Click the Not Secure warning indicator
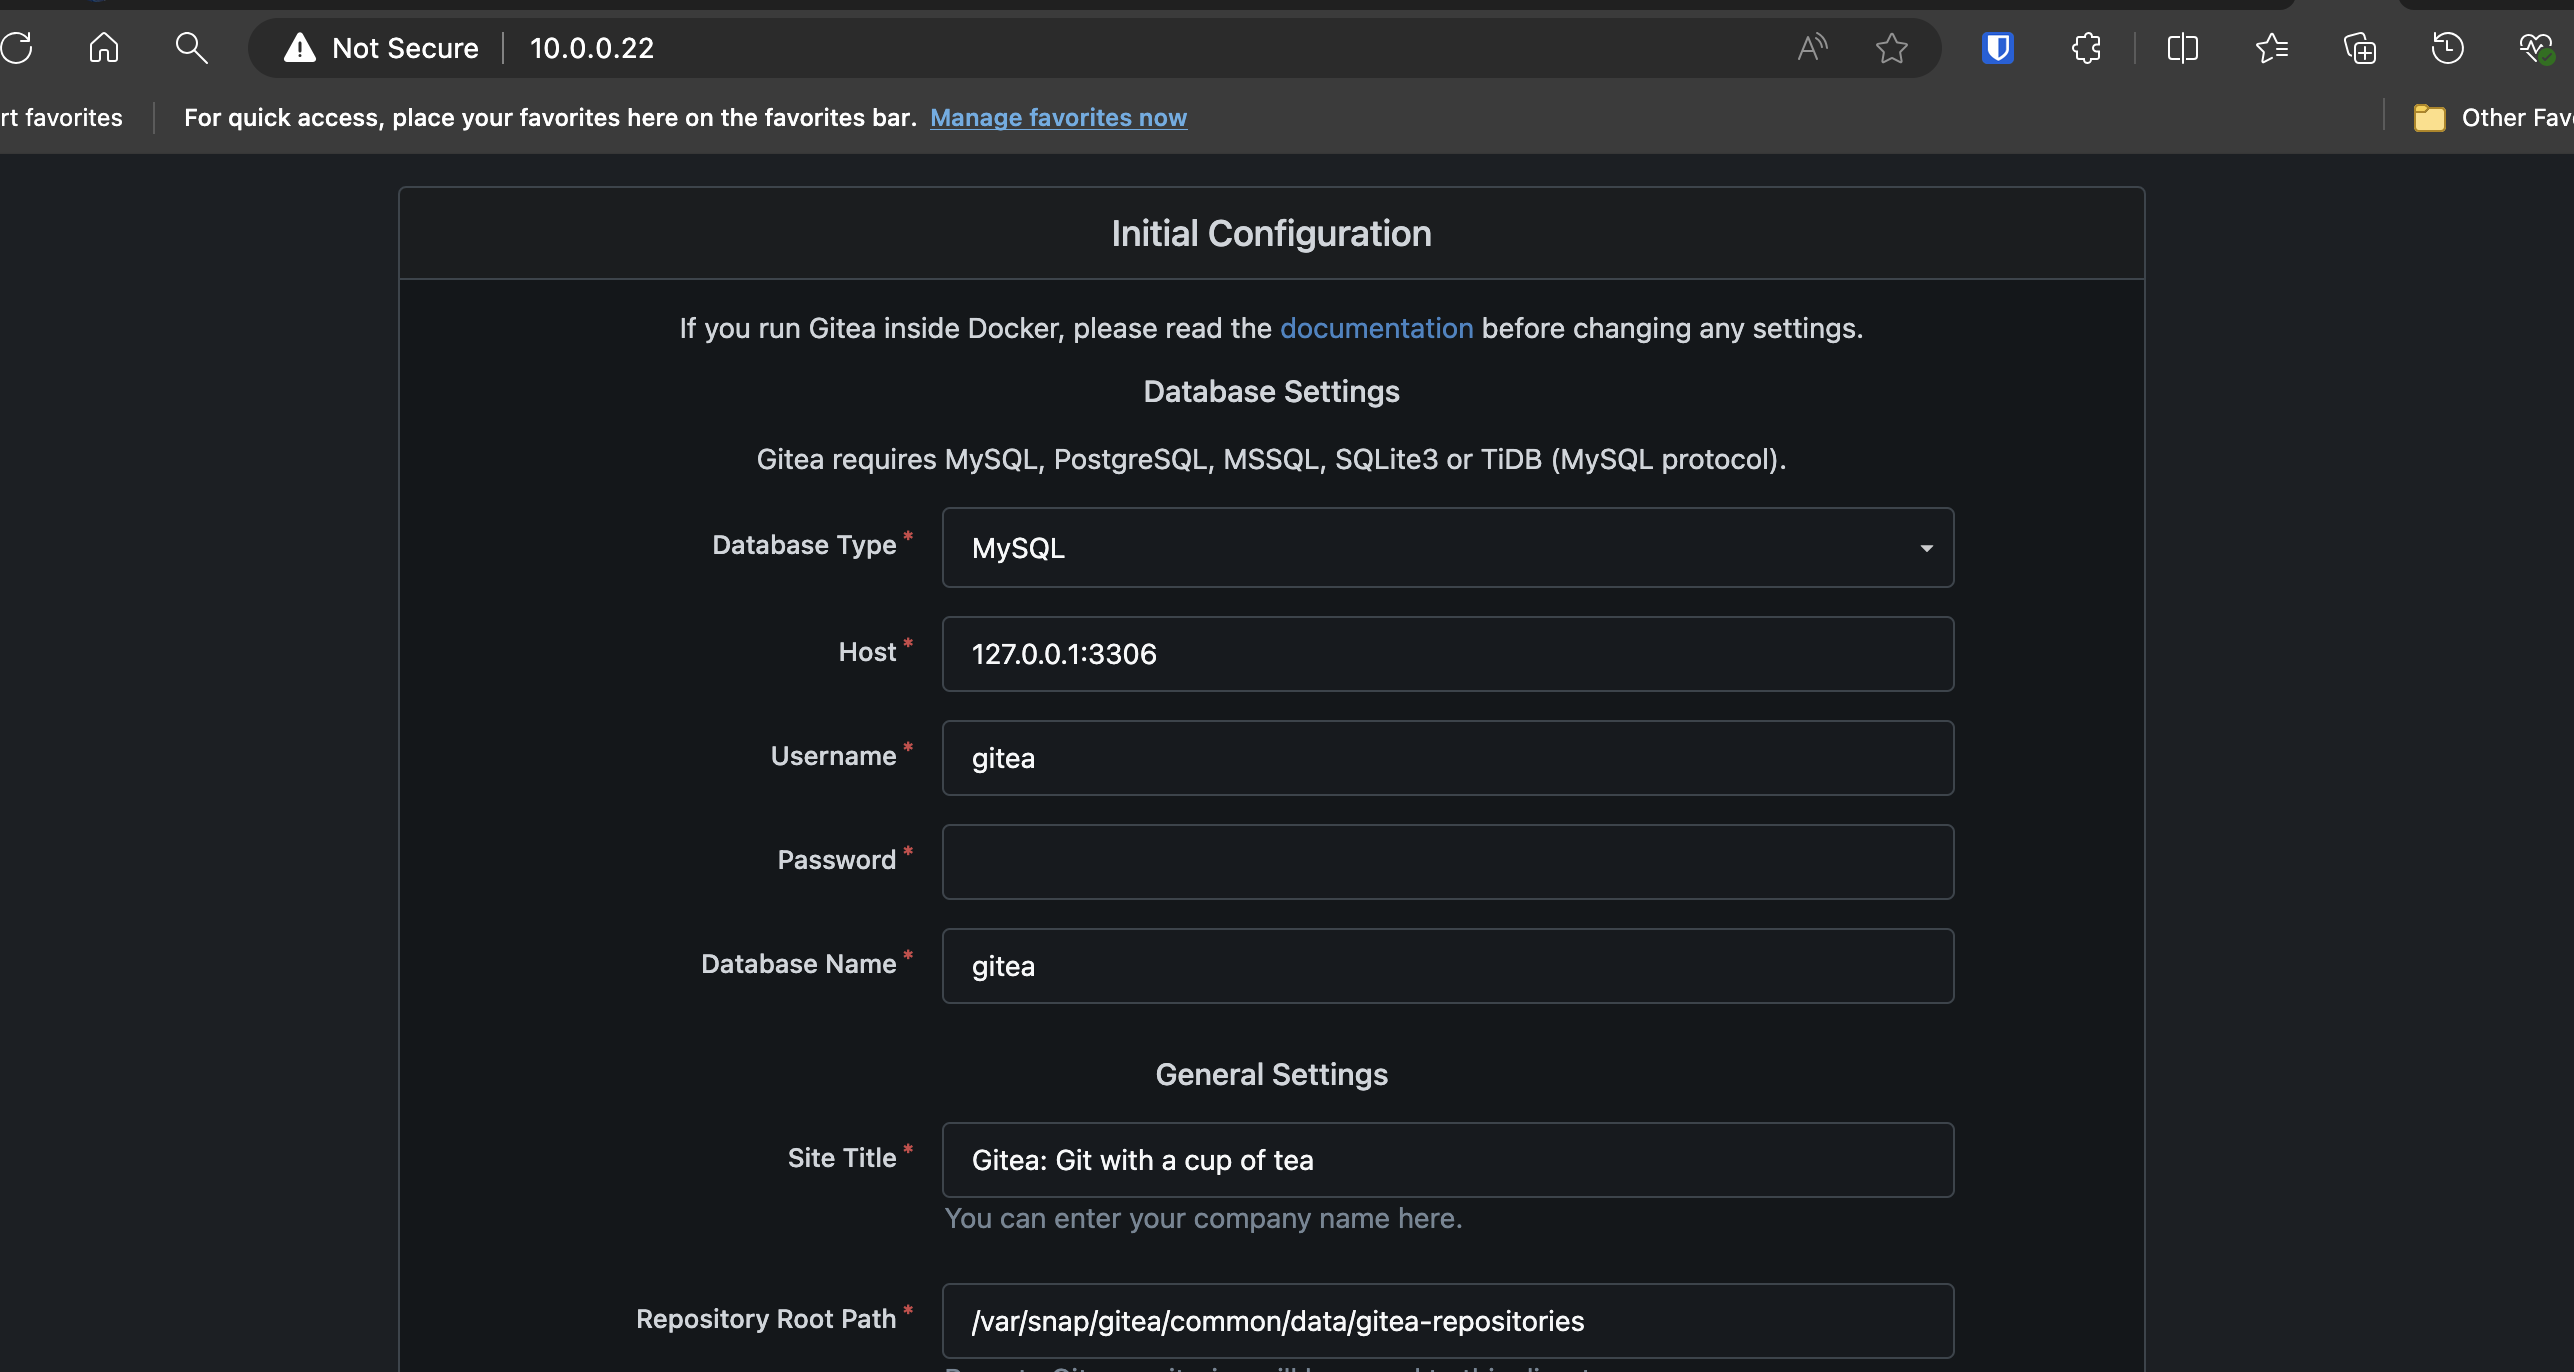Image resolution: width=2574 pixels, height=1372 pixels. click(382, 47)
